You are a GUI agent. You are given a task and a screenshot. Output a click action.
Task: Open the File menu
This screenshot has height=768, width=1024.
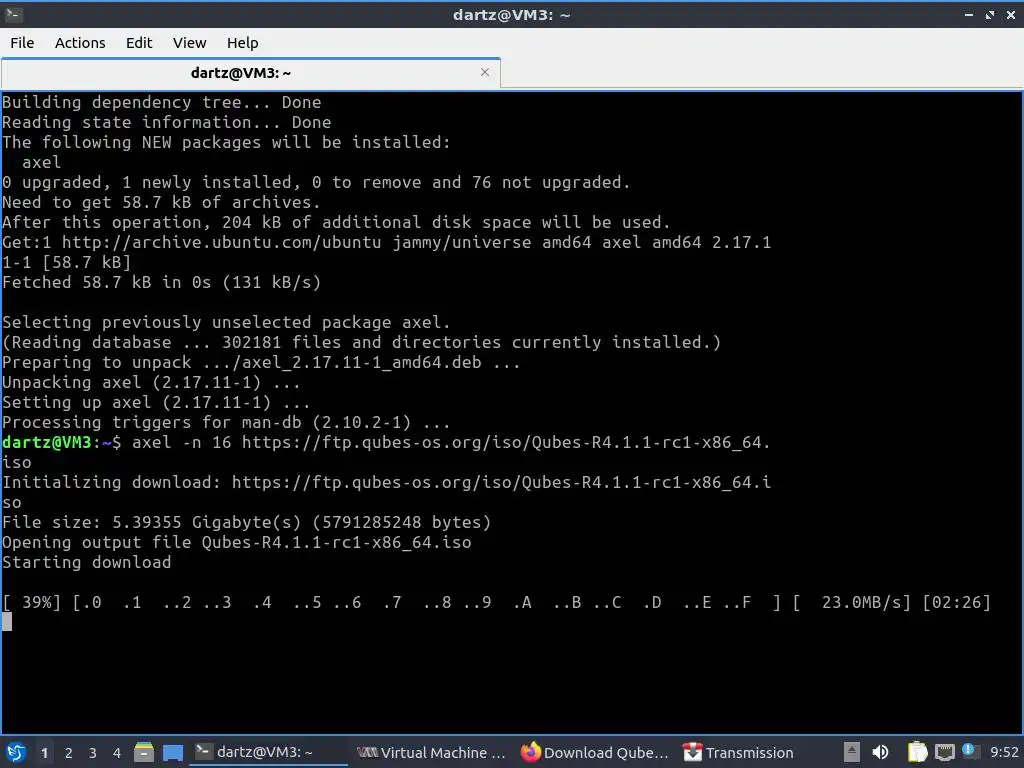point(22,42)
